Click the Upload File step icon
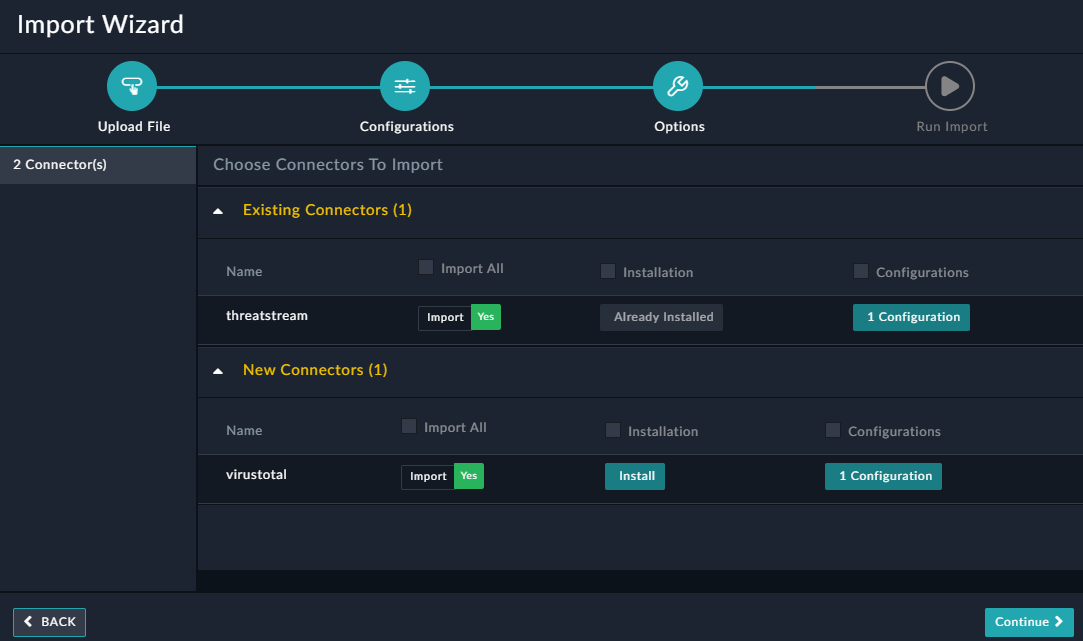1083x641 pixels. (131, 86)
